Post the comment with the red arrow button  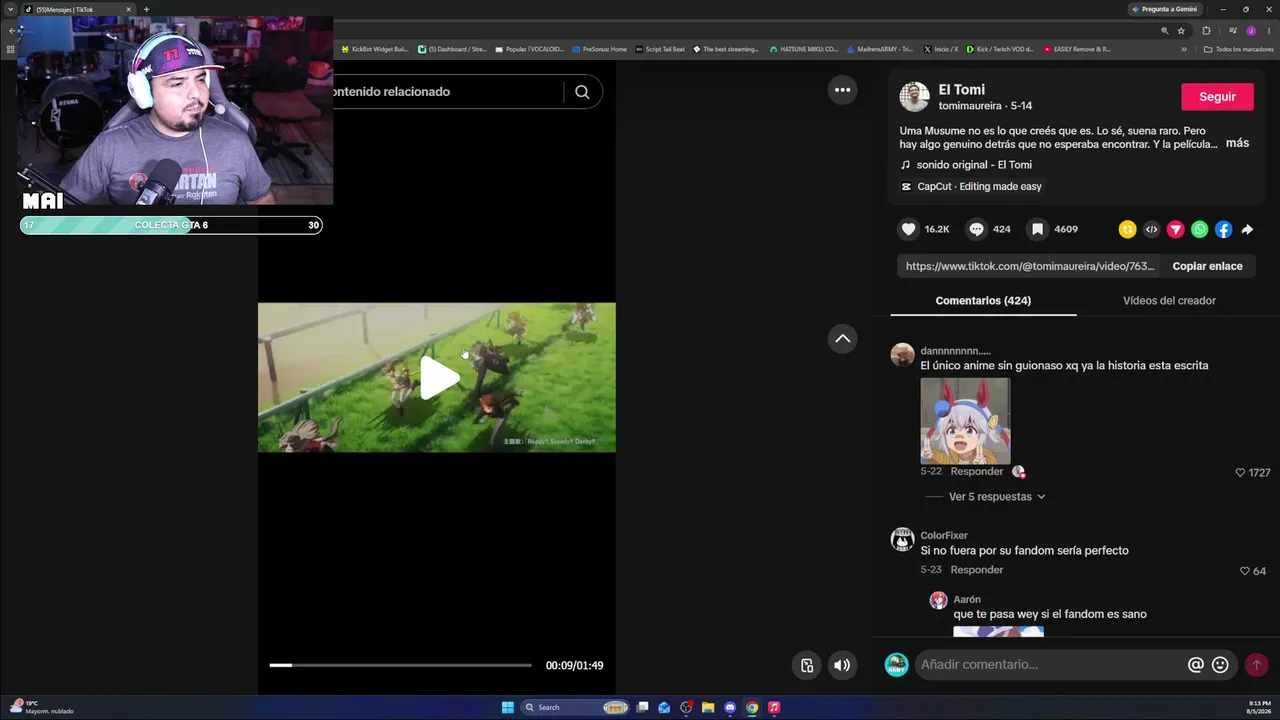1256,665
